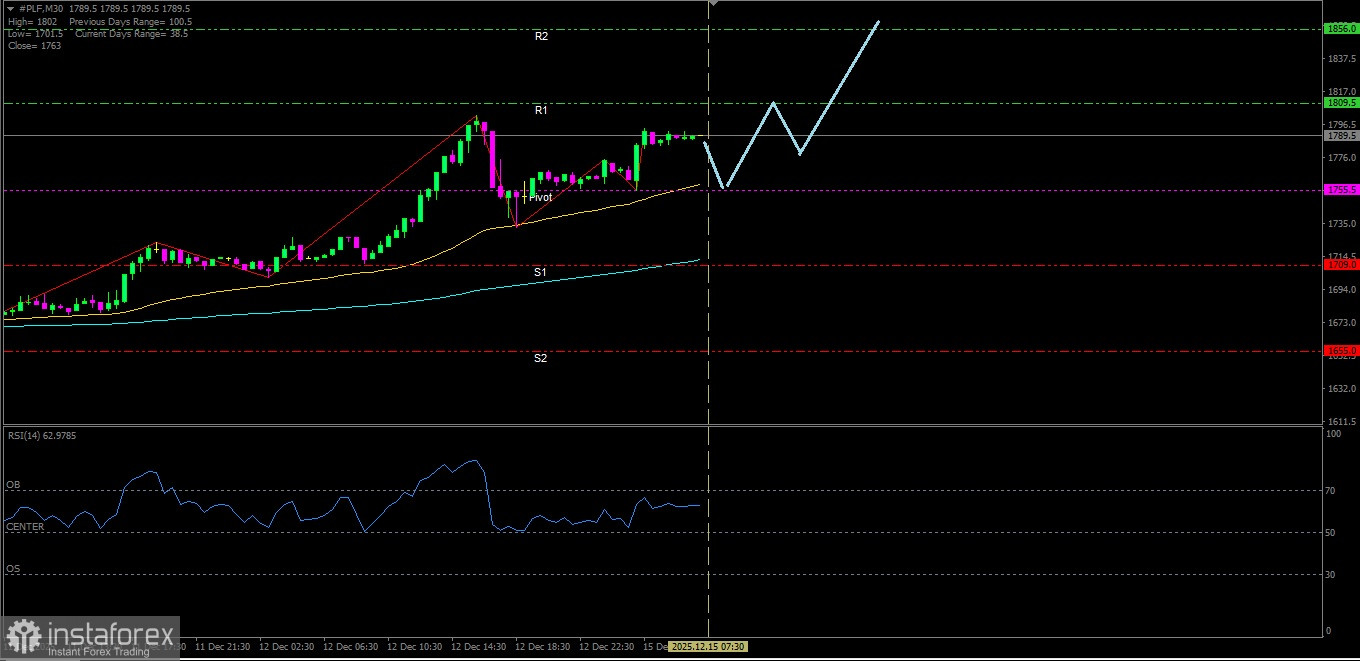Click the red 1709.0 S1 price tag

[x=1340, y=265]
